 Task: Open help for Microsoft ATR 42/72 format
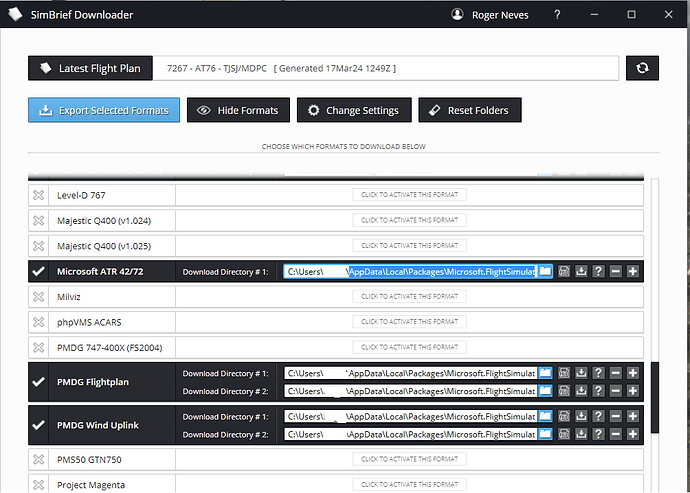tap(598, 271)
